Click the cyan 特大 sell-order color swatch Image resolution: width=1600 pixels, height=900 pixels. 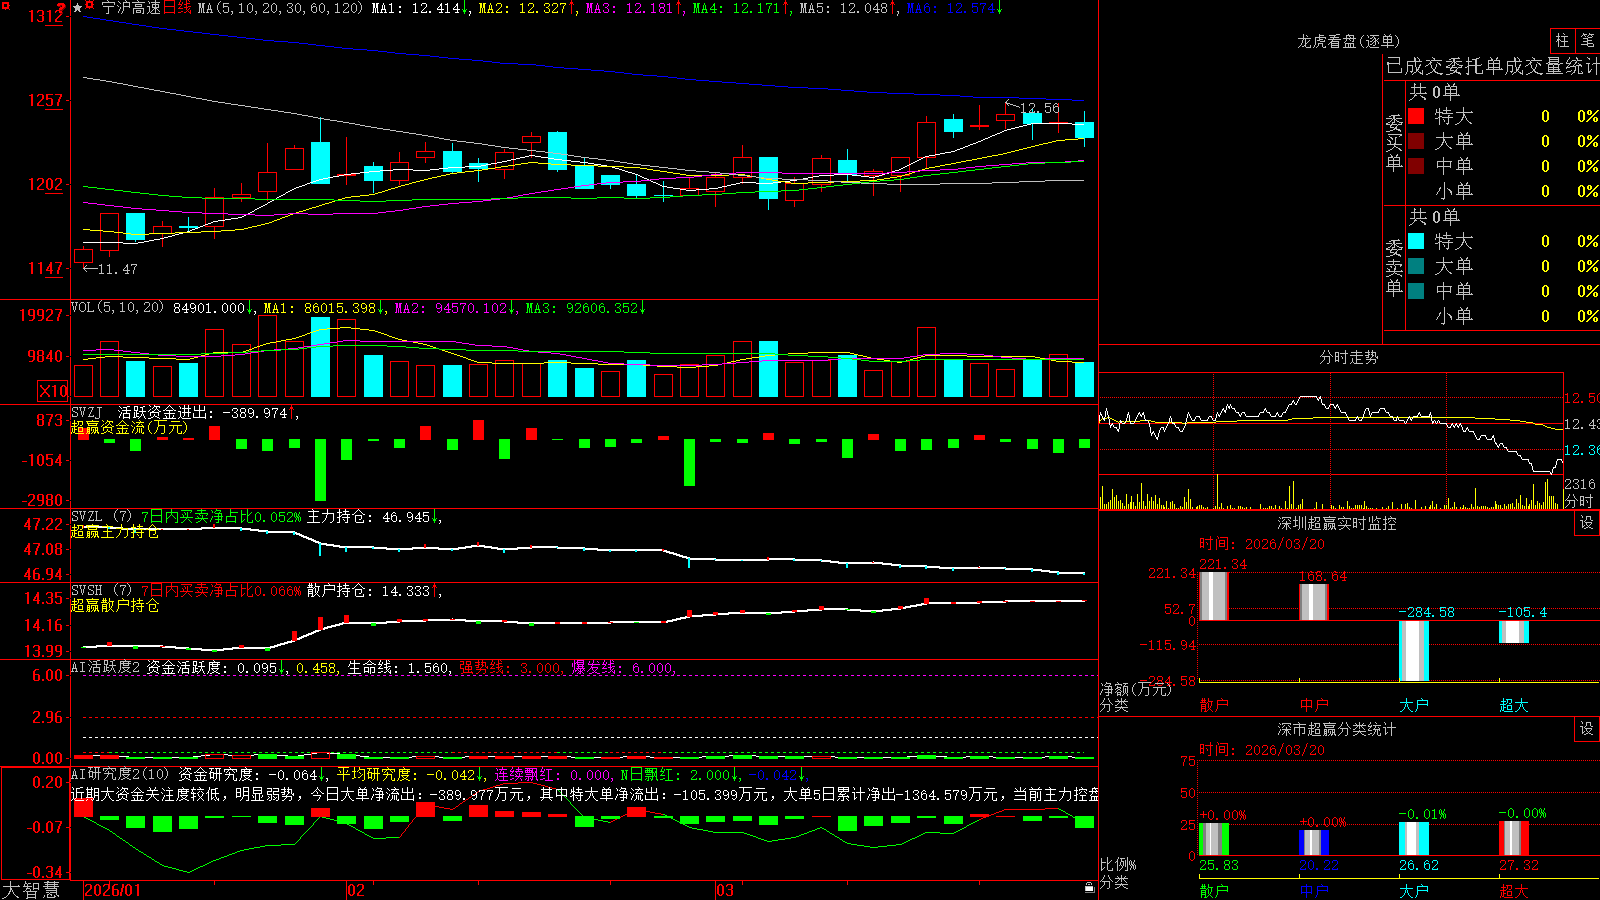click(1416, 241)
